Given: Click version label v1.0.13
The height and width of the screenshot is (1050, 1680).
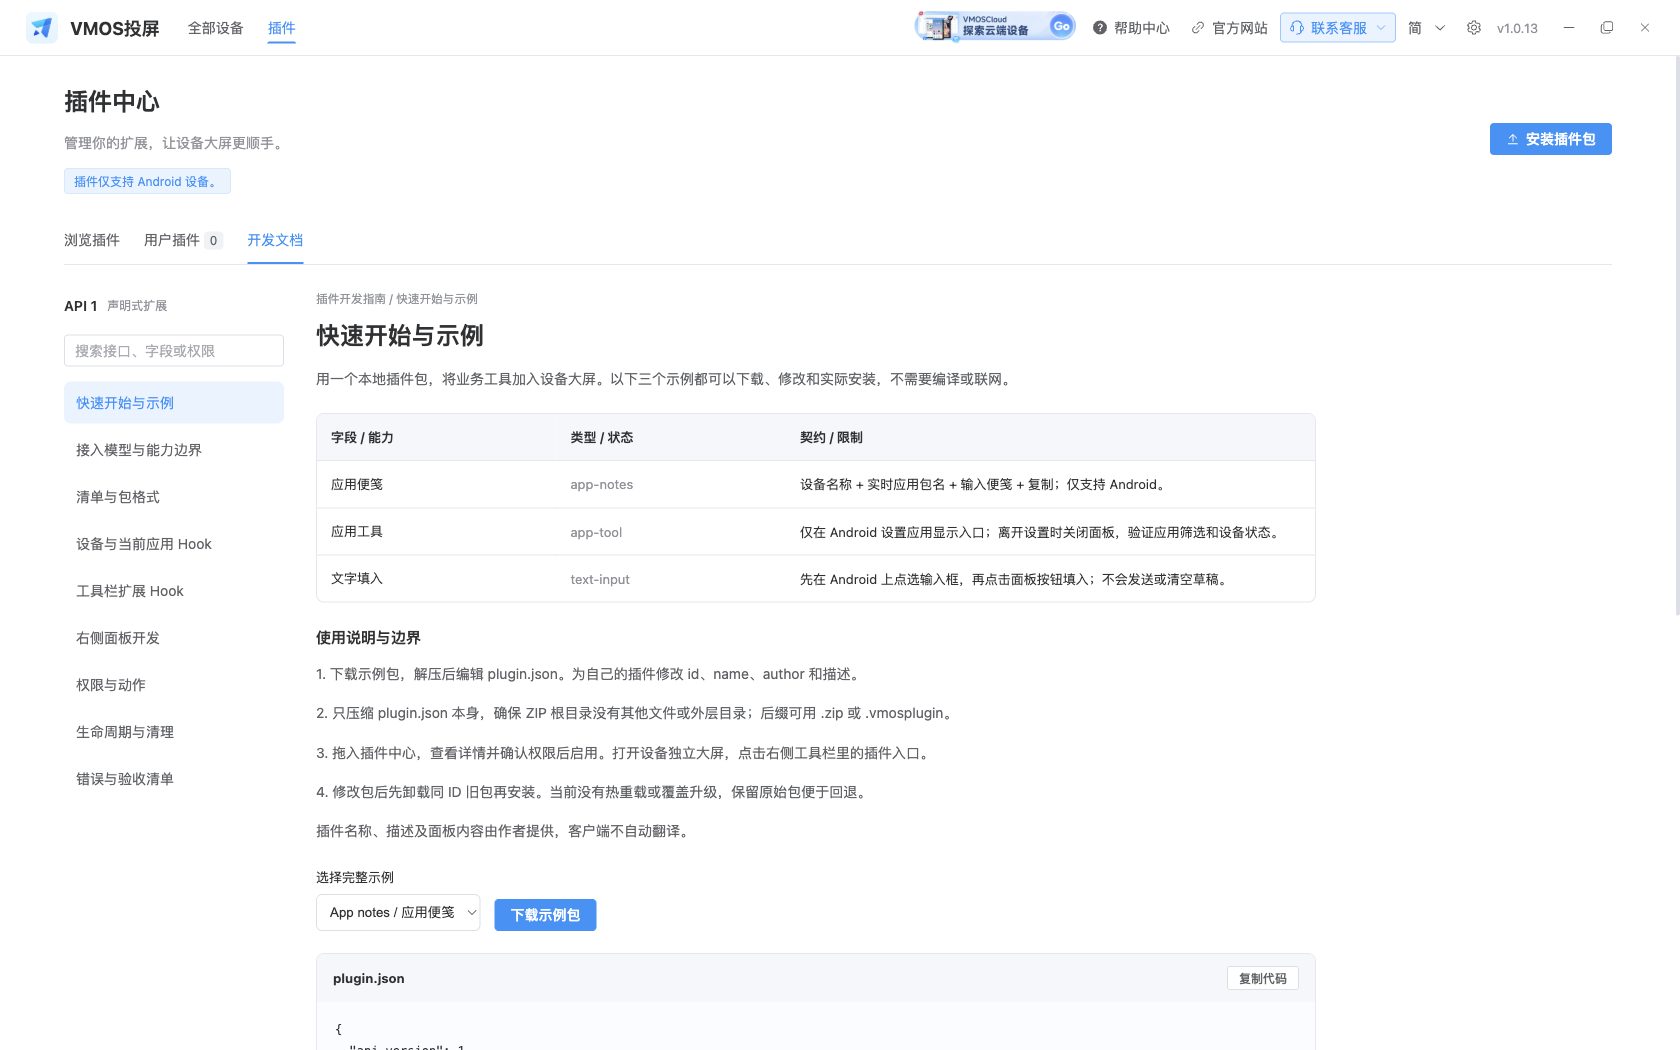Looking at the screenshot, I should pos(1517,28).
